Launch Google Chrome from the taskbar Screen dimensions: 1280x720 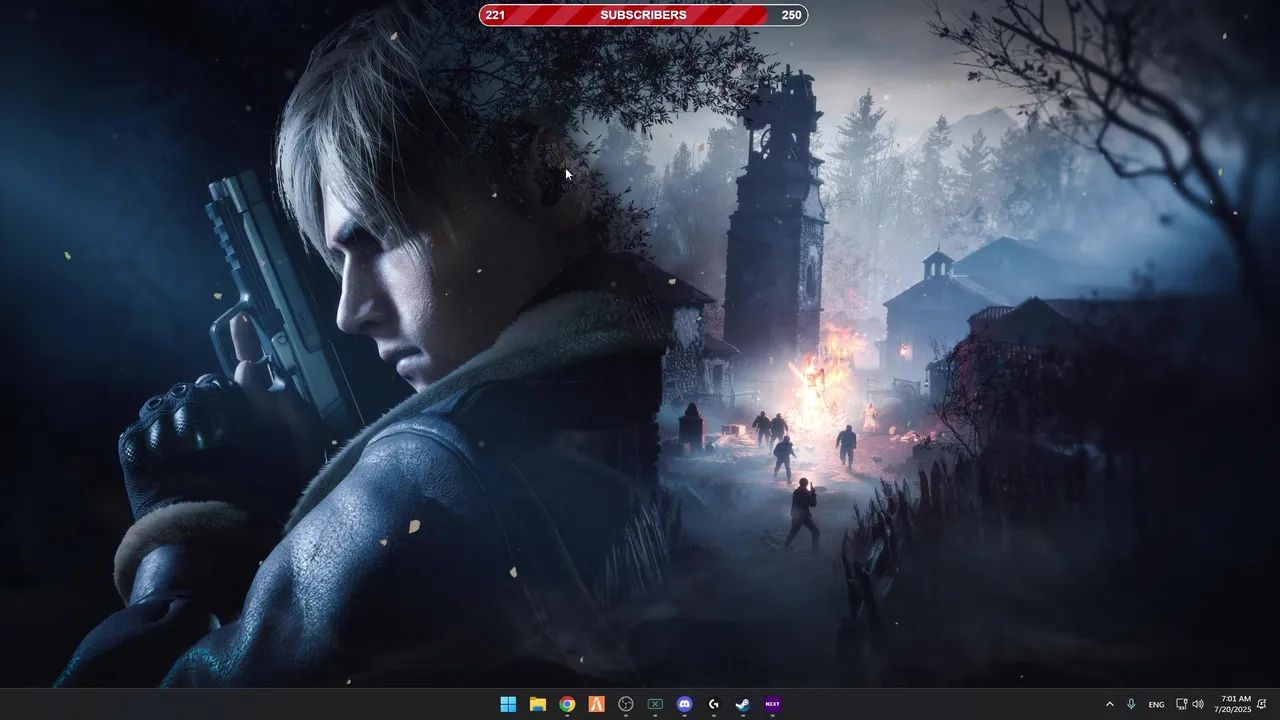click(567, 704)
